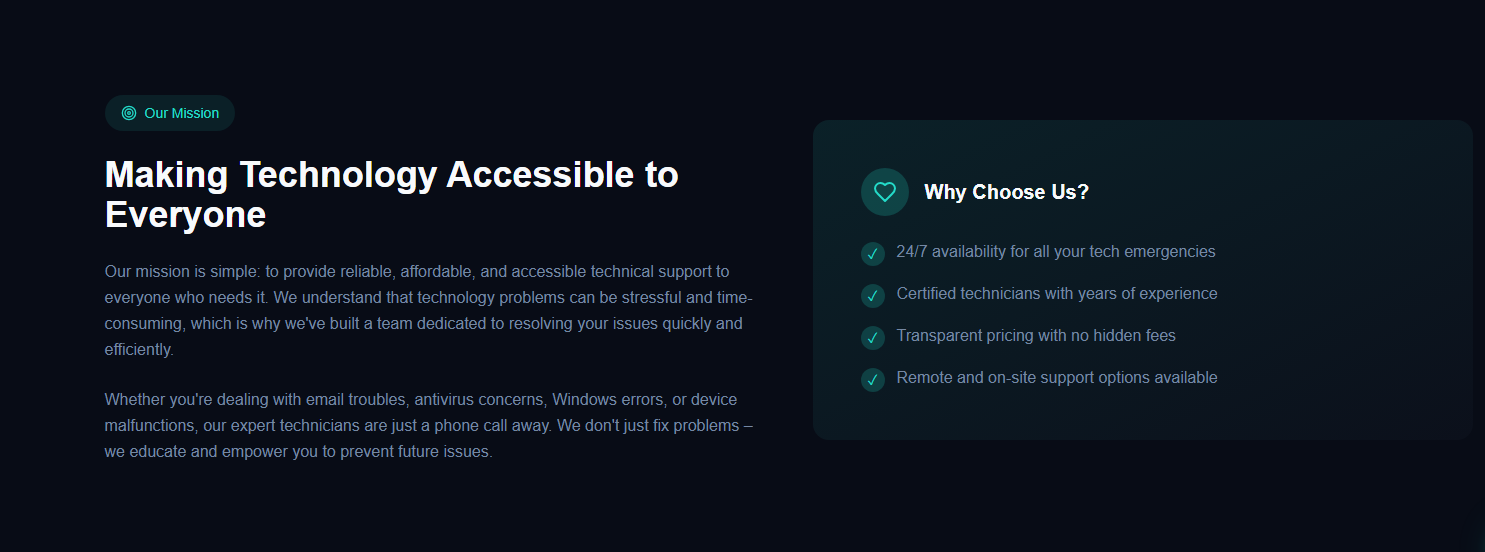This screenshot has width=1485, height=552.
Task: Select the "24/7 availability for all your tech emergencies" item
Action: (x=1055, y=252)
